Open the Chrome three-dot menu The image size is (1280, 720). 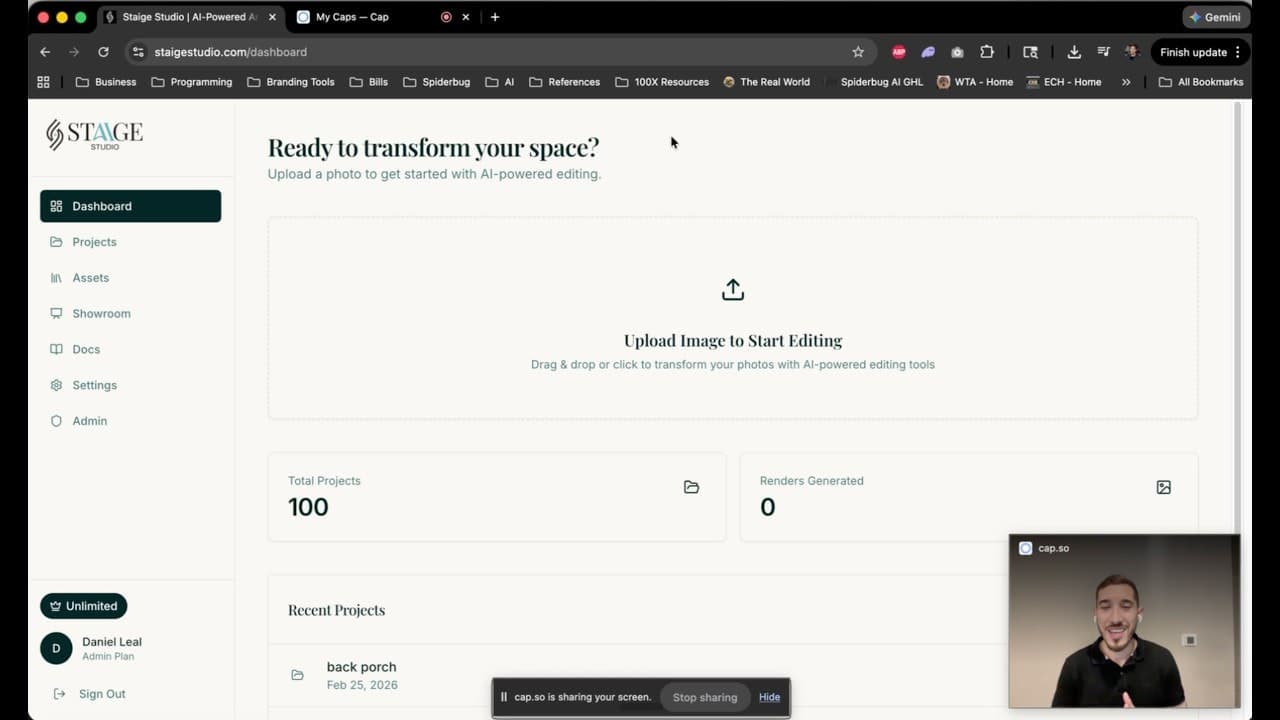[x=1240, y=52]
